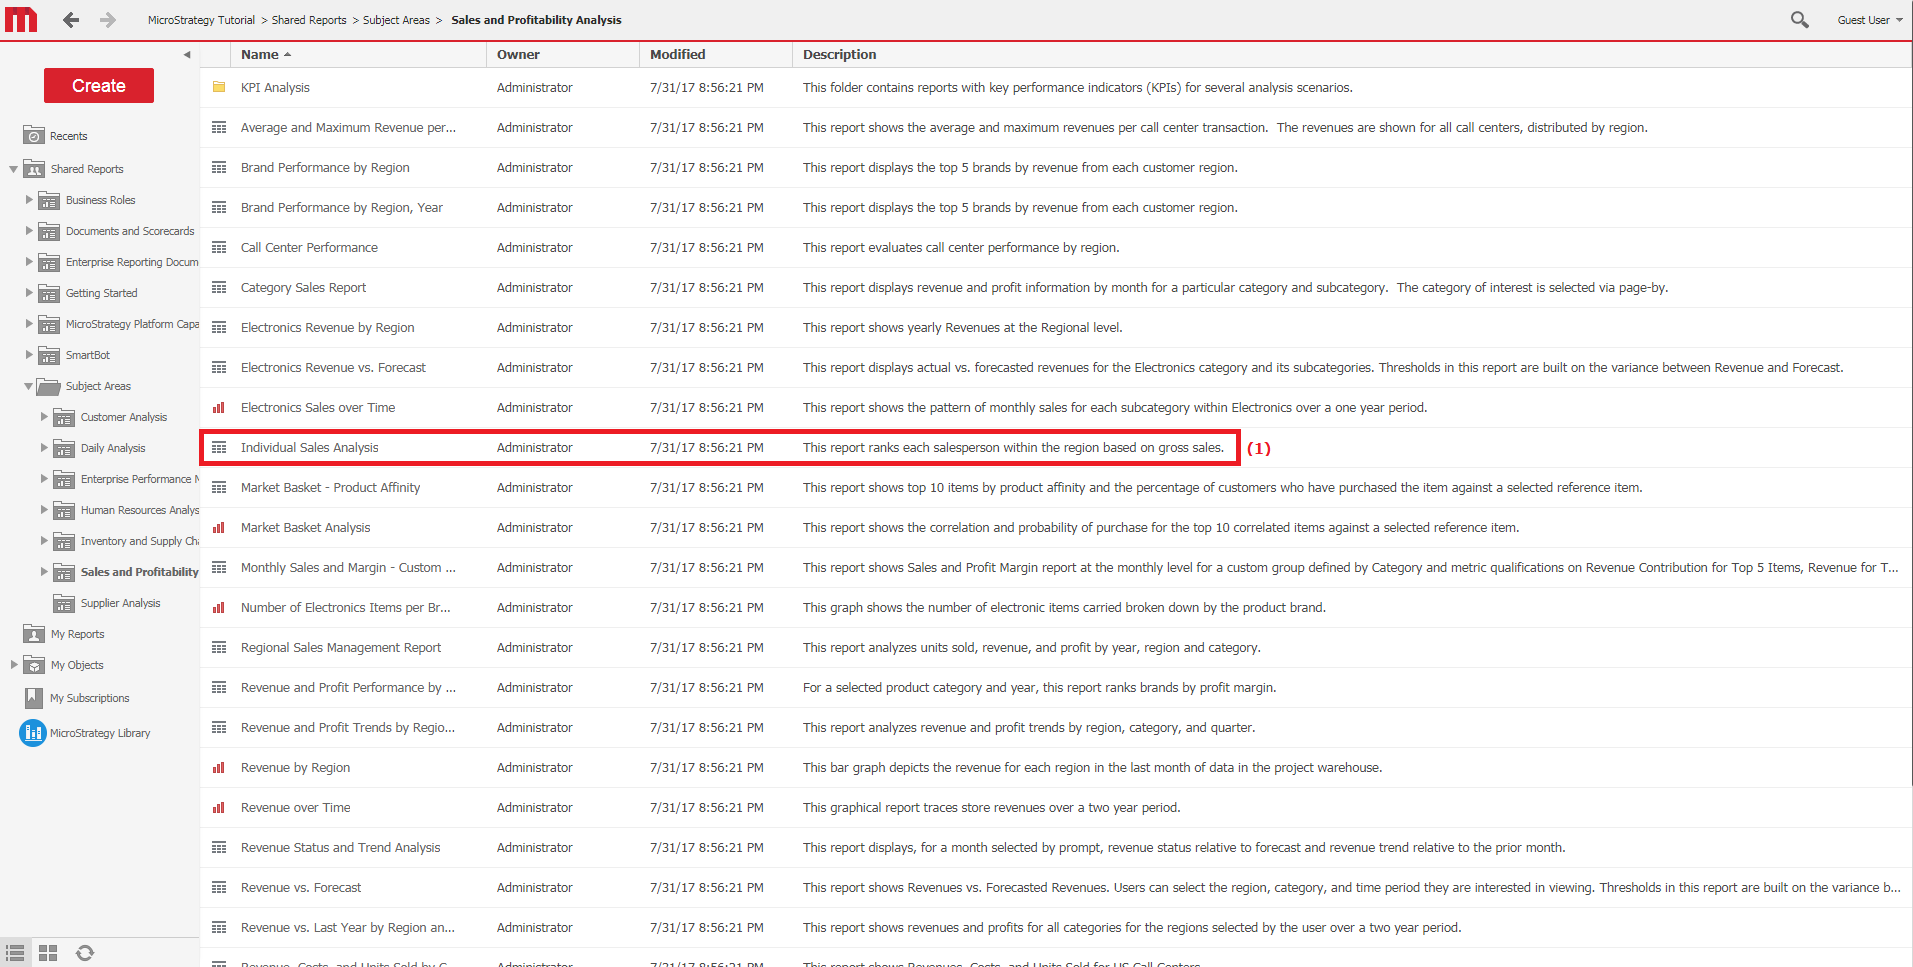Expand the SmartBot folder

[29, 355]
